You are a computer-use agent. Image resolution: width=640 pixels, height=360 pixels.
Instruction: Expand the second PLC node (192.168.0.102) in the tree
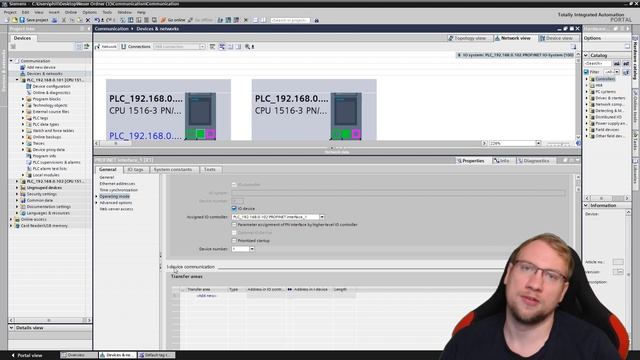tap(17, 181)
